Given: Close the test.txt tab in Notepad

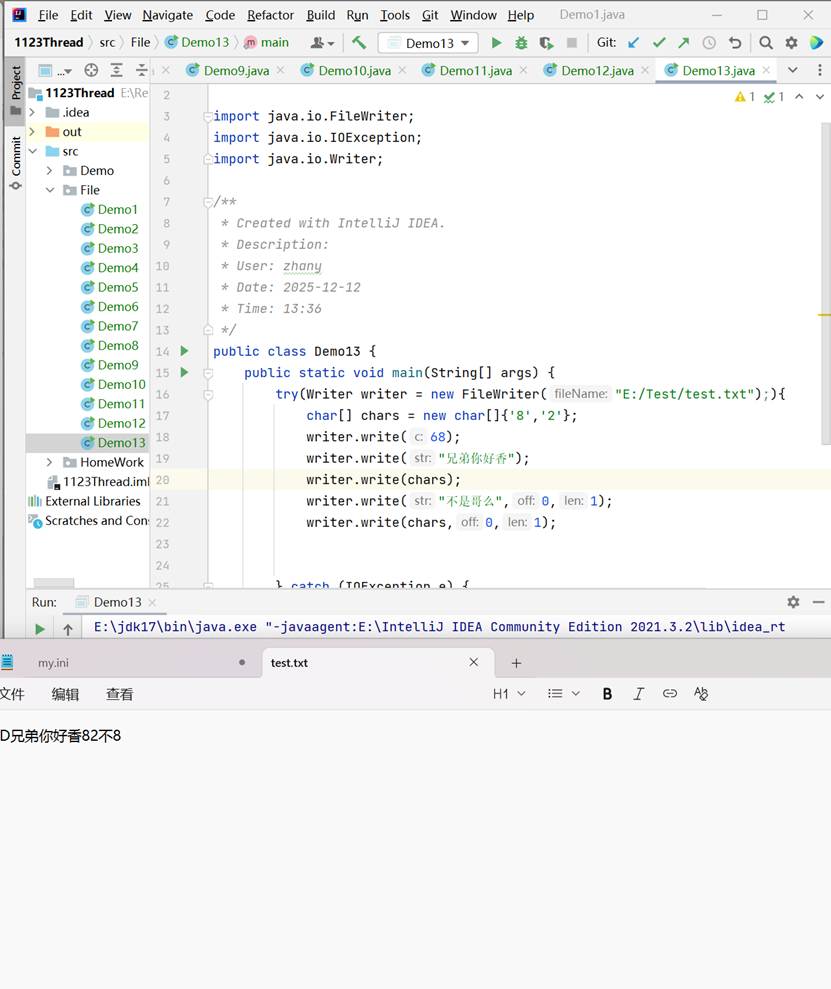Looking at the screenshot, I should click(474, 662).
